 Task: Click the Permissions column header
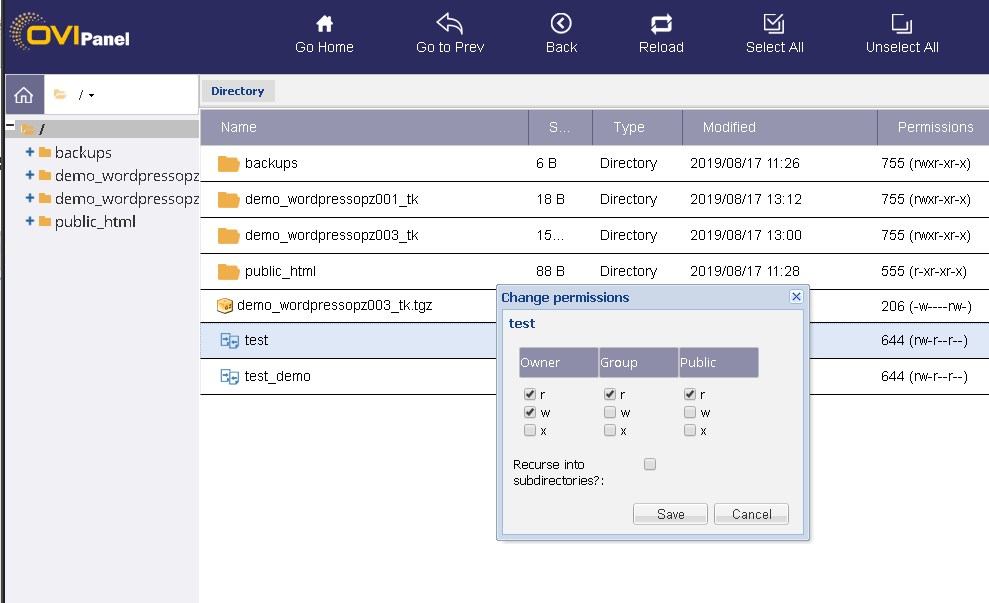coord(933,127)
